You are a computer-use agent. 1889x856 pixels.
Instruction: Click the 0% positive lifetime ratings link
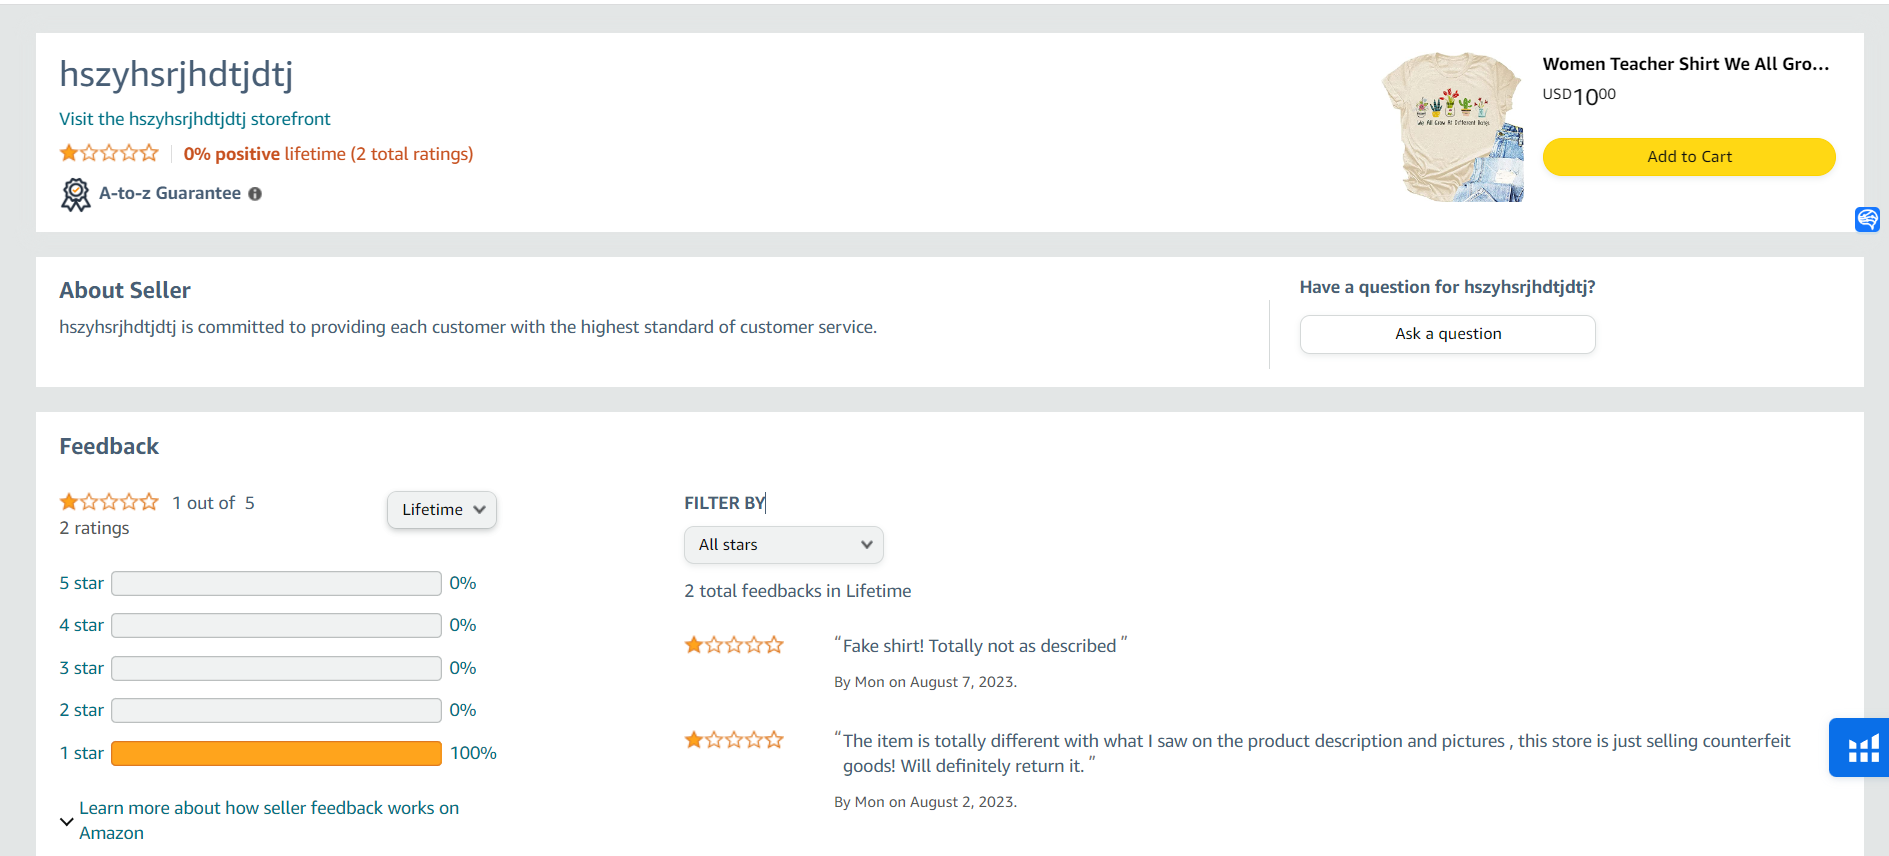[x=328, y=154]
